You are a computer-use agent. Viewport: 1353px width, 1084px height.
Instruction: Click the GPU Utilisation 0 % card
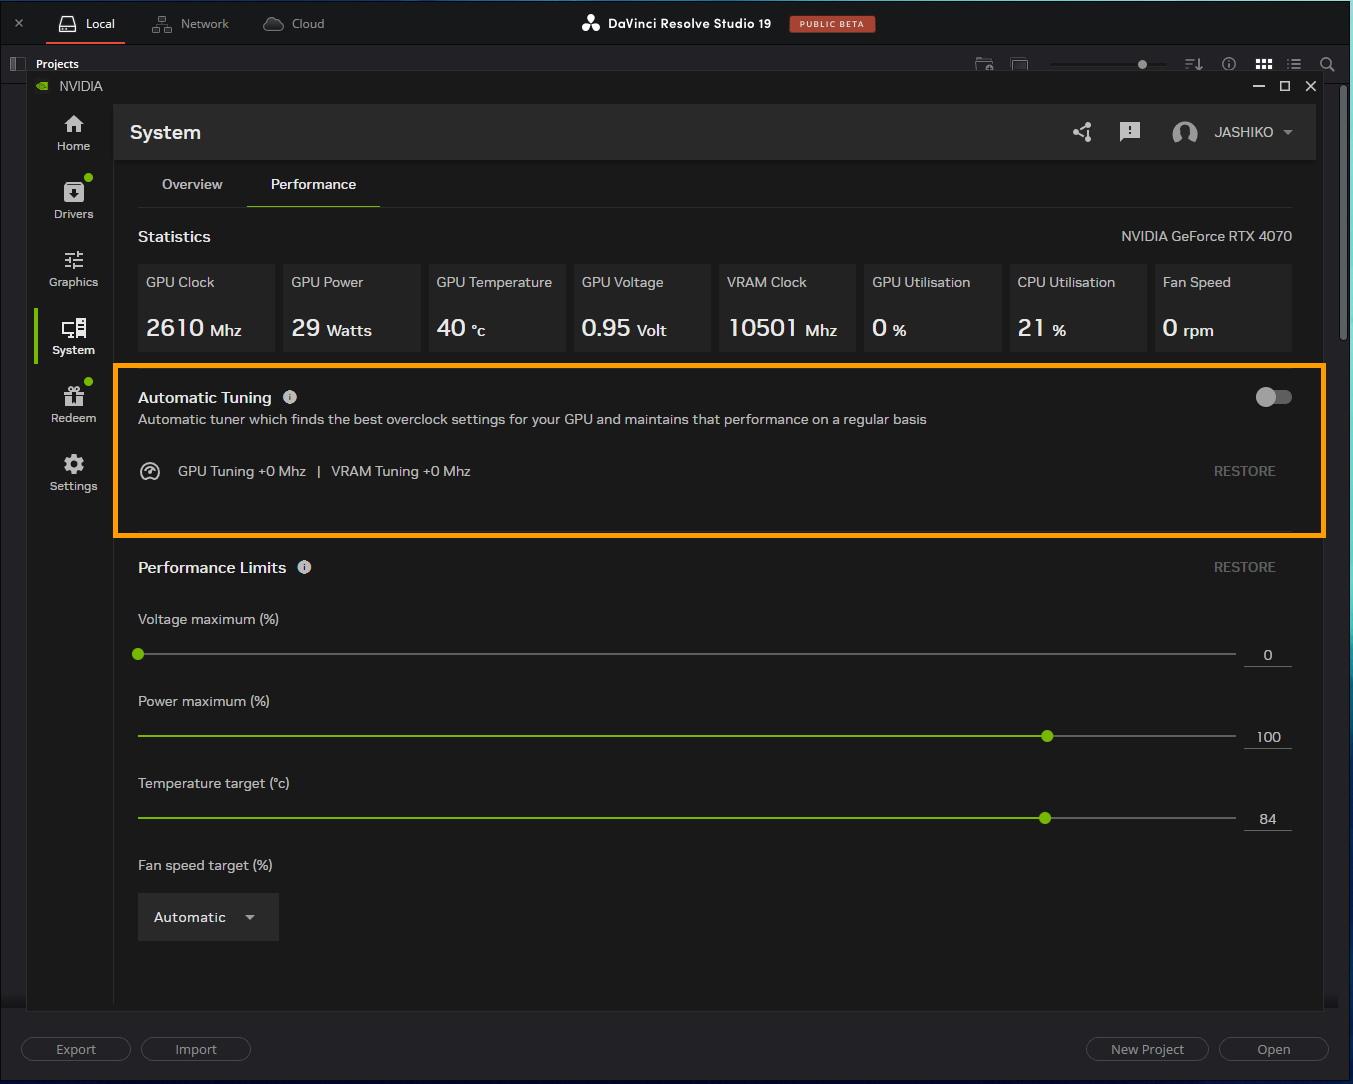[933, 308]
